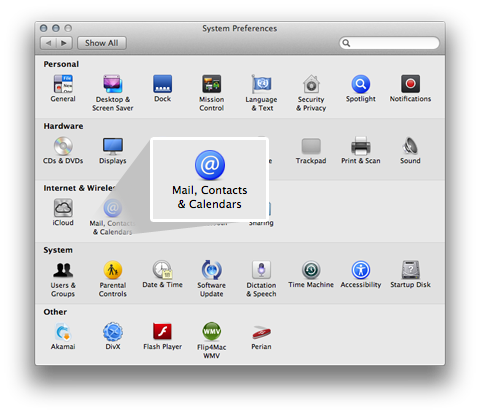Click the Show All button
Screen dimensions: 480x414
(x=102, y=43)
